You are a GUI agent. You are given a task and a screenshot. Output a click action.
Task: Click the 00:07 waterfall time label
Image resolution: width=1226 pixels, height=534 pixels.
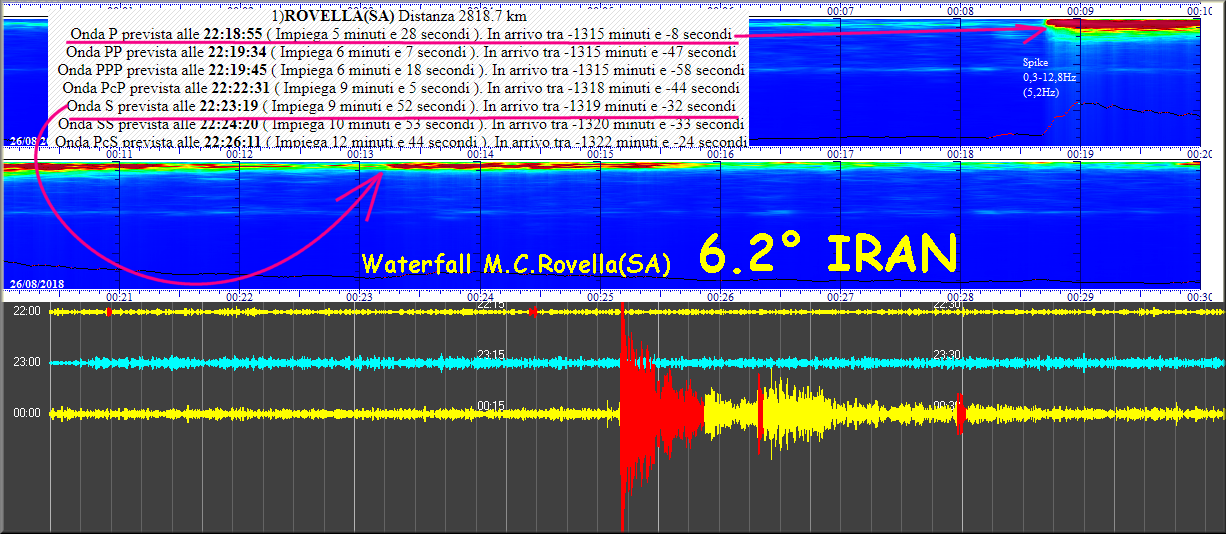coord(841,11)
